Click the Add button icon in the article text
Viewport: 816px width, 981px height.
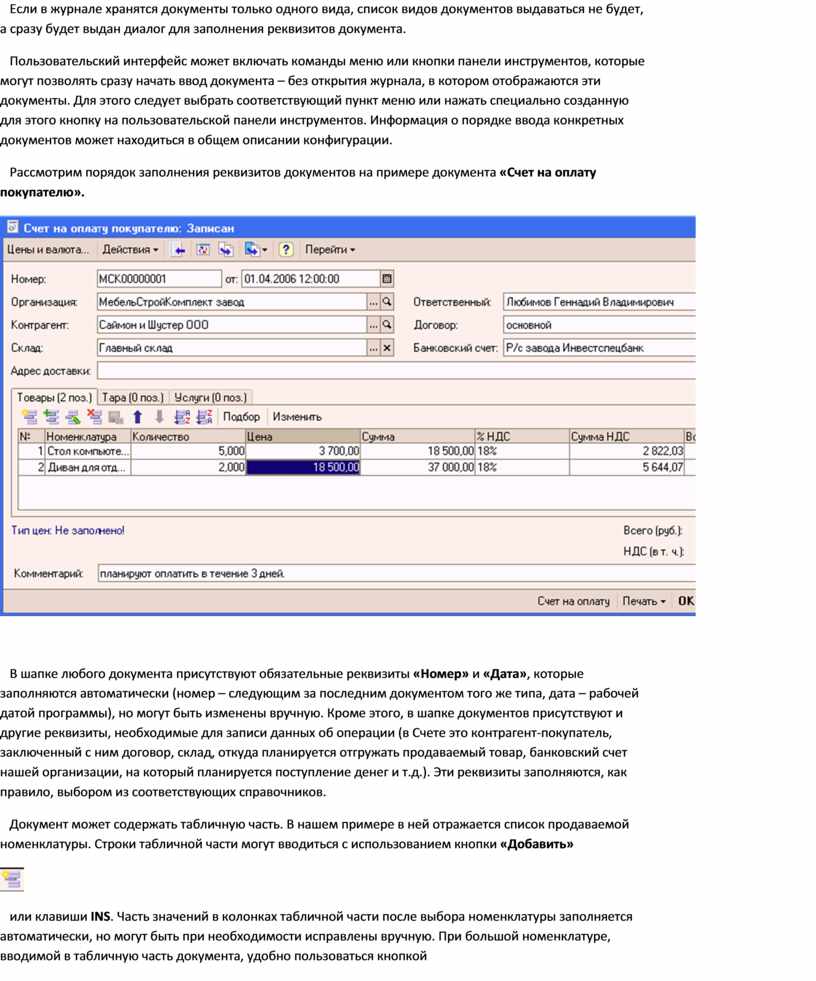coord(12,879)
